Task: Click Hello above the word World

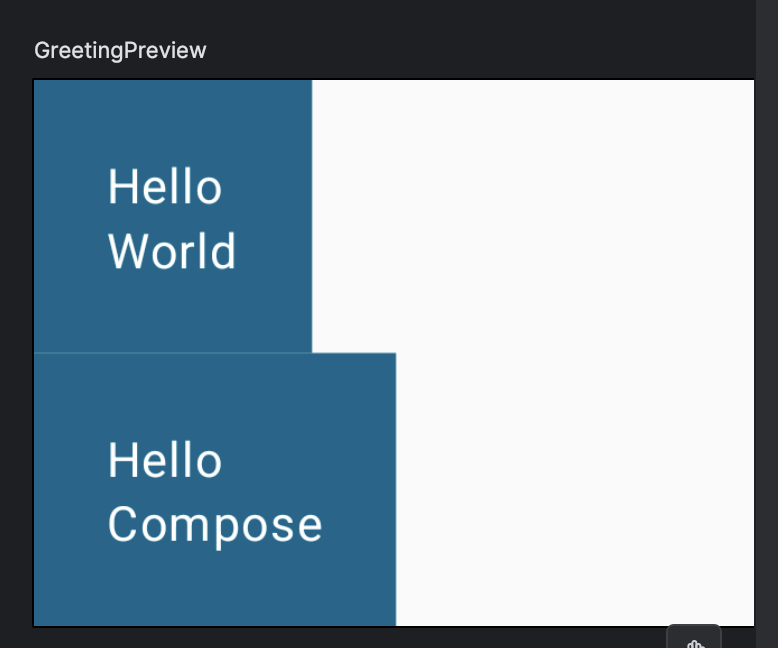Action: coord(165,186)
